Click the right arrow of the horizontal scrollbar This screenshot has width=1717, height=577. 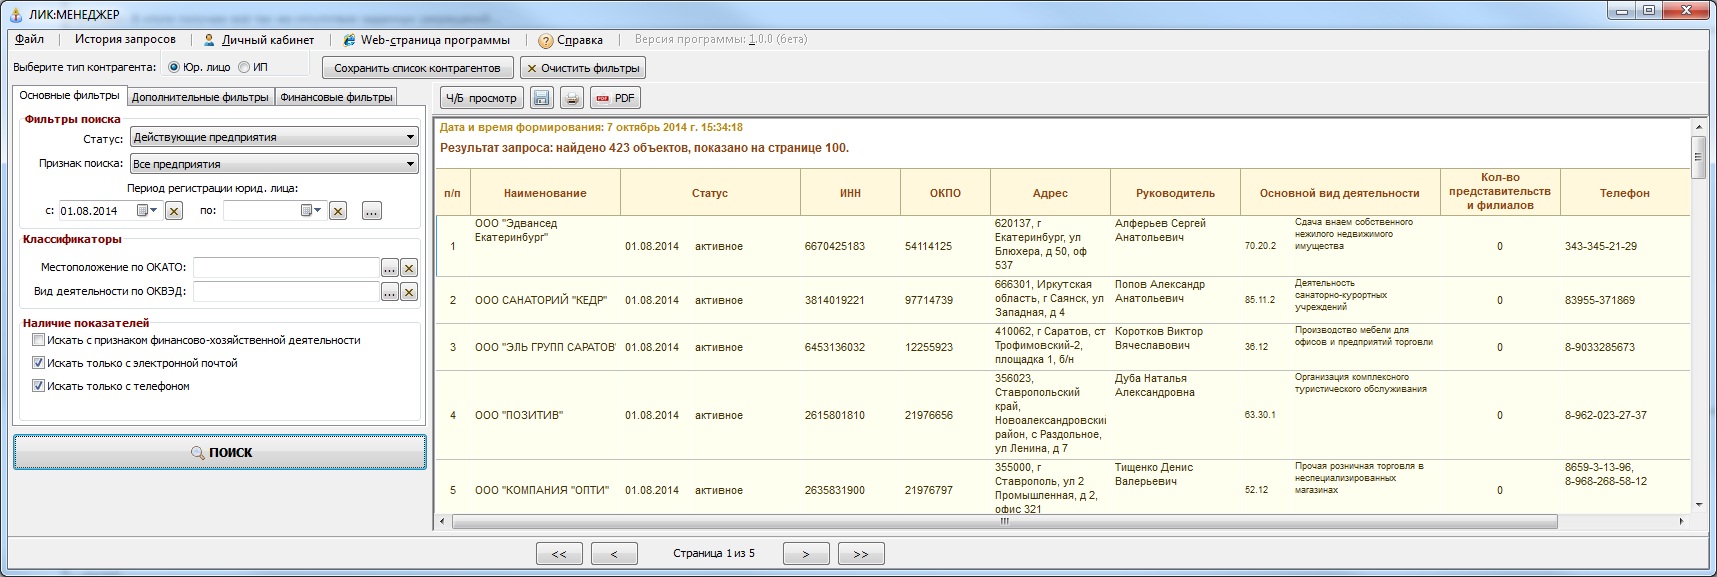tap(1681, 521)
